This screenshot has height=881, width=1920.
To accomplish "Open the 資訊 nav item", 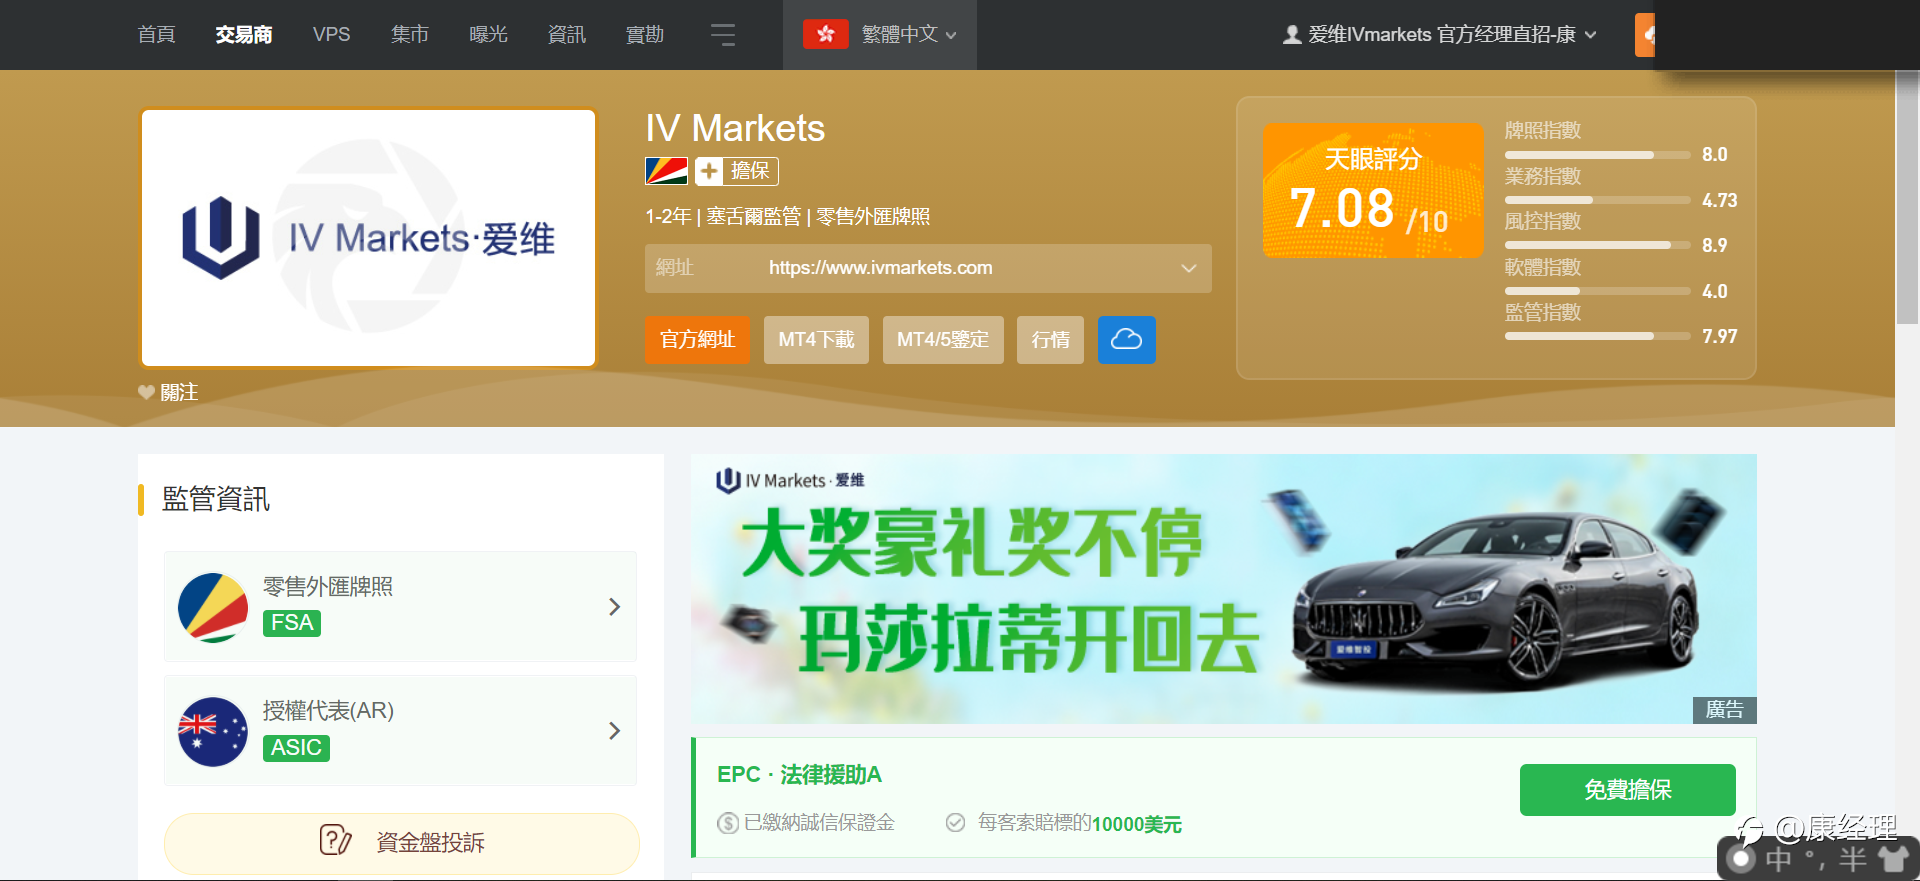I will 567,35.
